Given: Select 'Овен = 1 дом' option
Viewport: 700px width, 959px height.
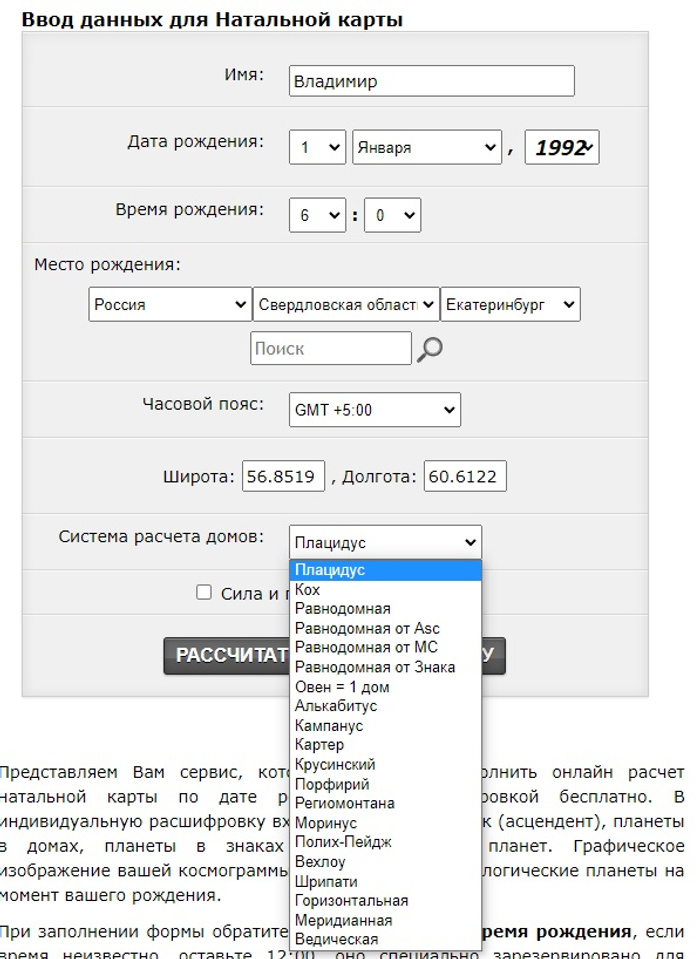Looking at the screenshot, I should [342, 687].
